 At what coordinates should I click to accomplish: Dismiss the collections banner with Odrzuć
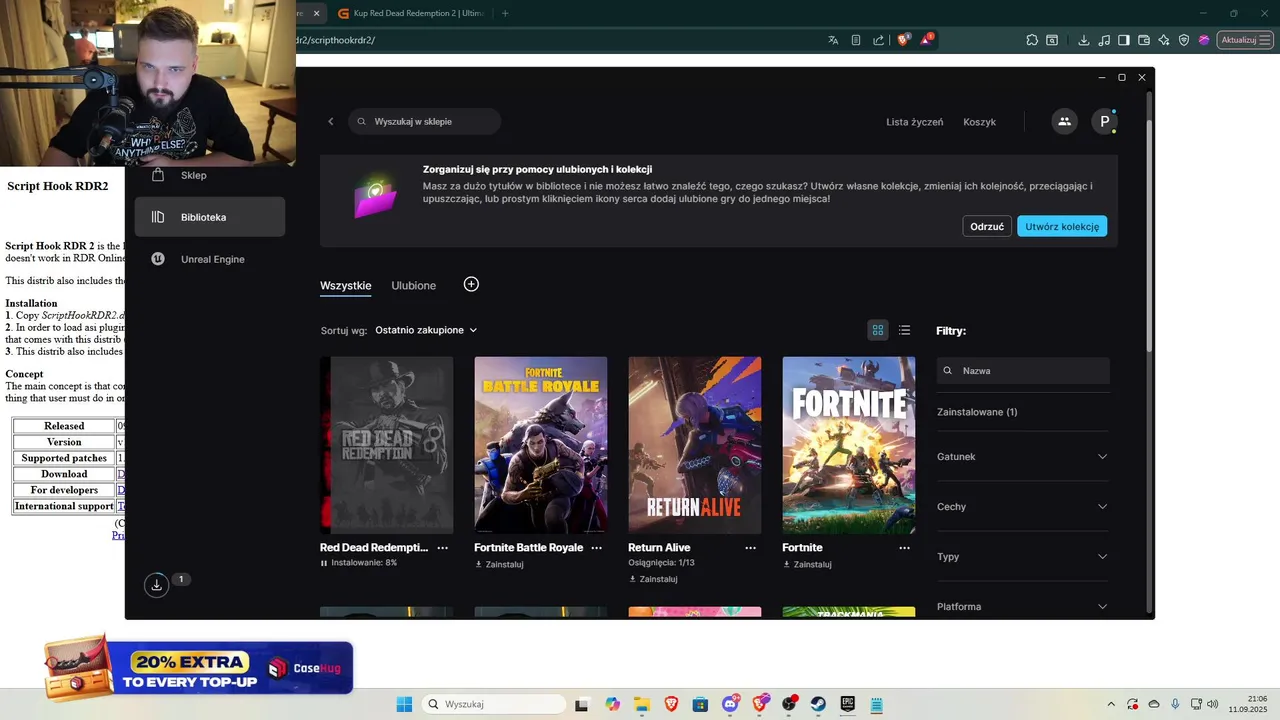pos(987,226)
